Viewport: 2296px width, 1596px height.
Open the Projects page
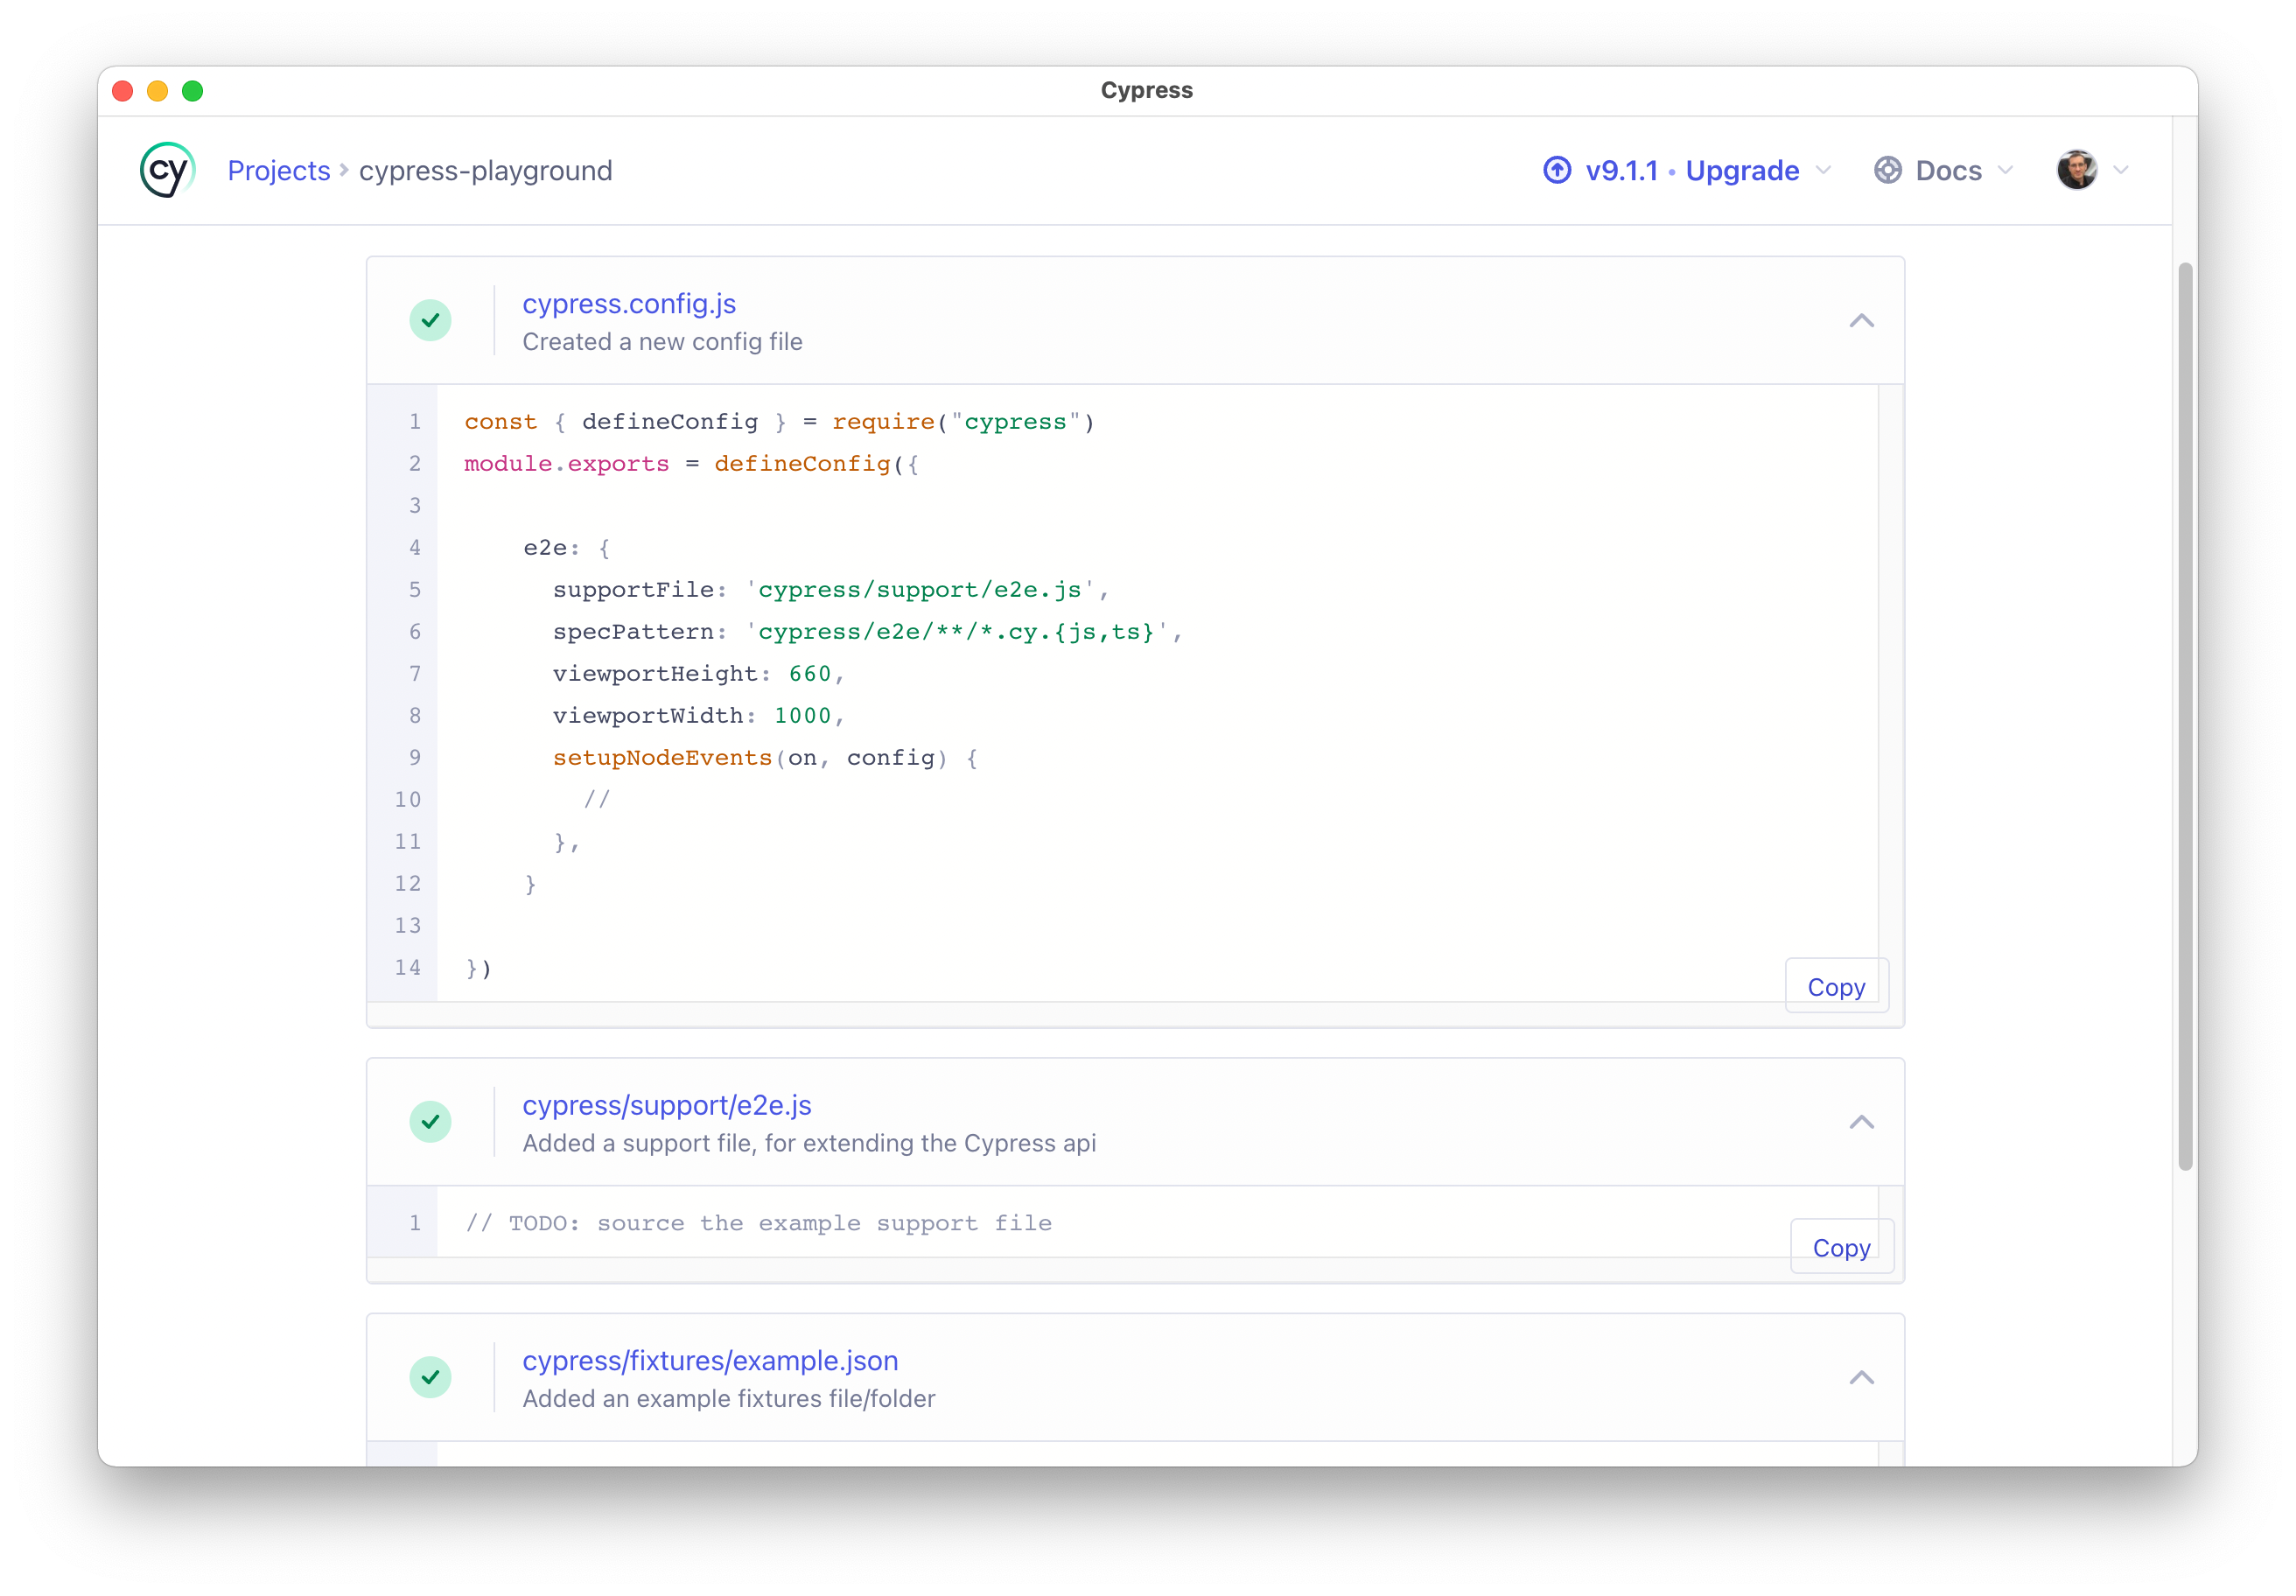[279, 170]
